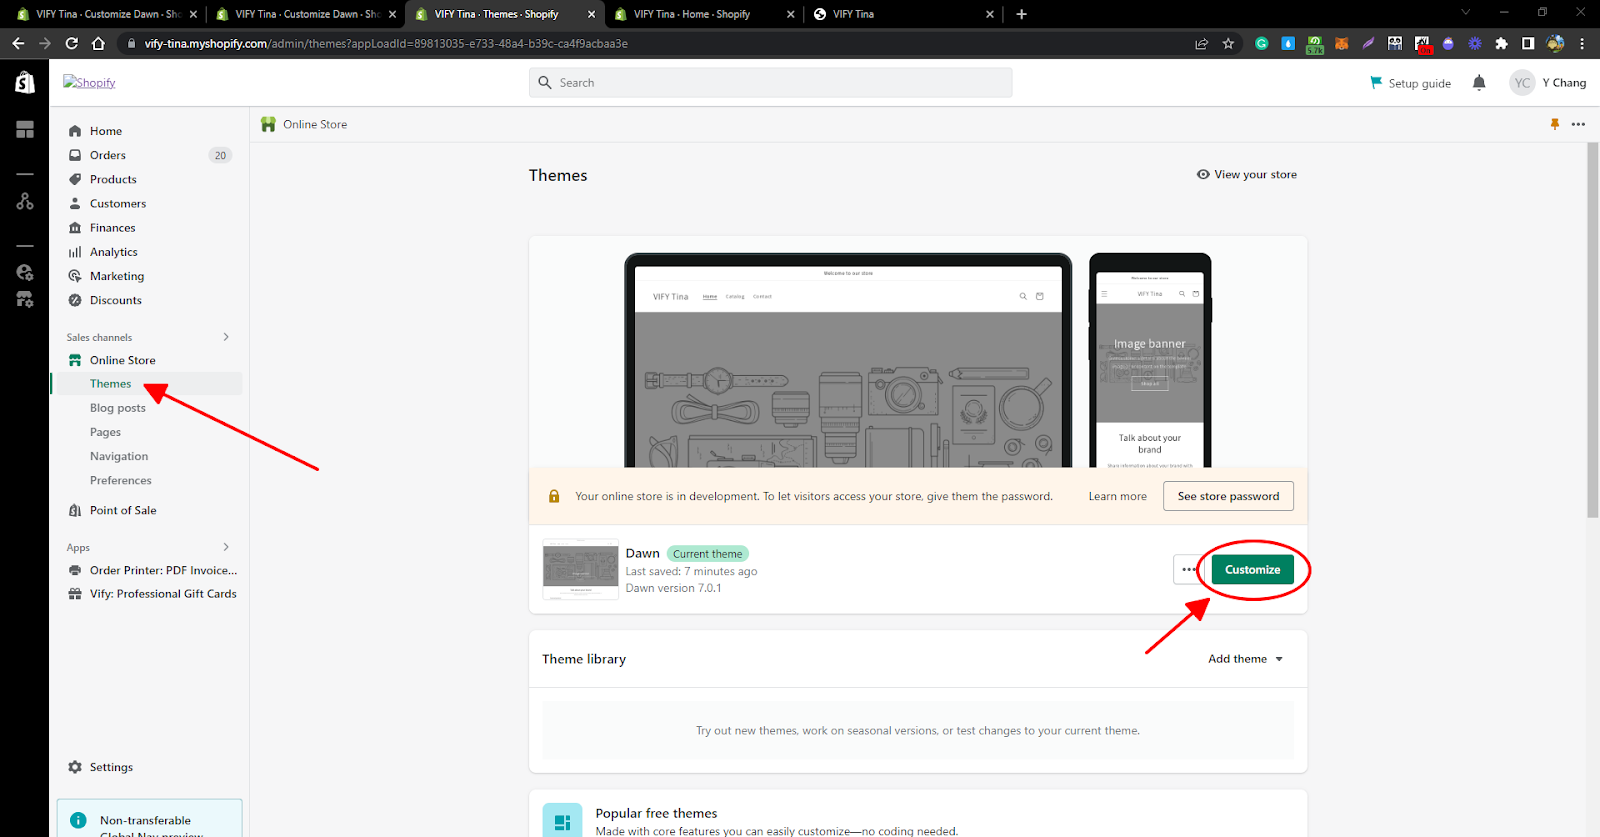Click the Theme library heading

584,659
